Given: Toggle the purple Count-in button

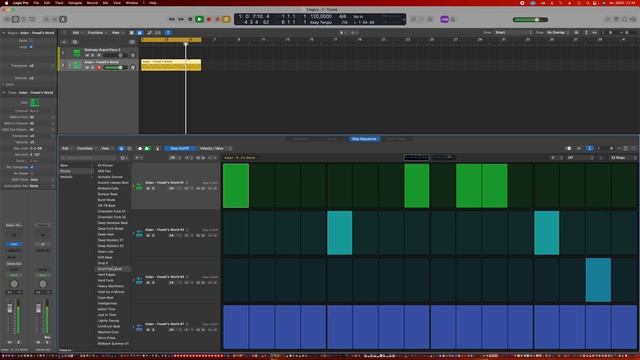Looking at the screenshot, I should point(444,19).
